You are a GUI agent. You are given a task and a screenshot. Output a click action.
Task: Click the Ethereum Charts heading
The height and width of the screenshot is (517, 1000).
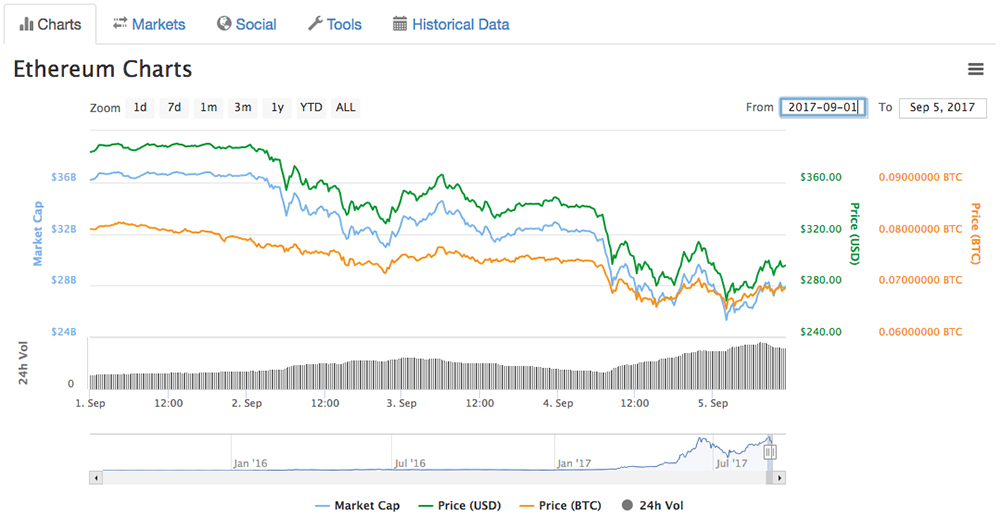click(103, 69)
